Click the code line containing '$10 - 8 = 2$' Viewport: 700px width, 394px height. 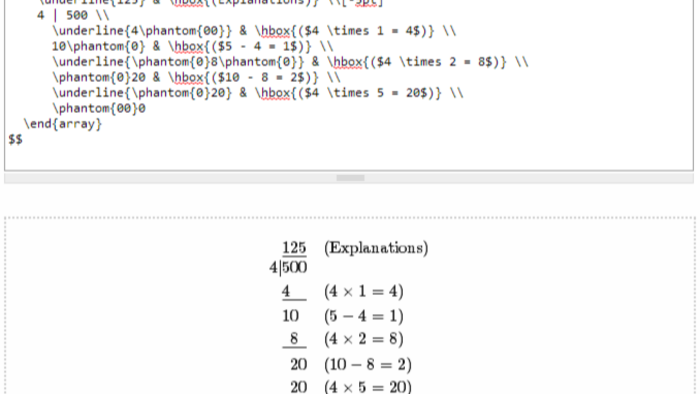click(x=196, y=78)
